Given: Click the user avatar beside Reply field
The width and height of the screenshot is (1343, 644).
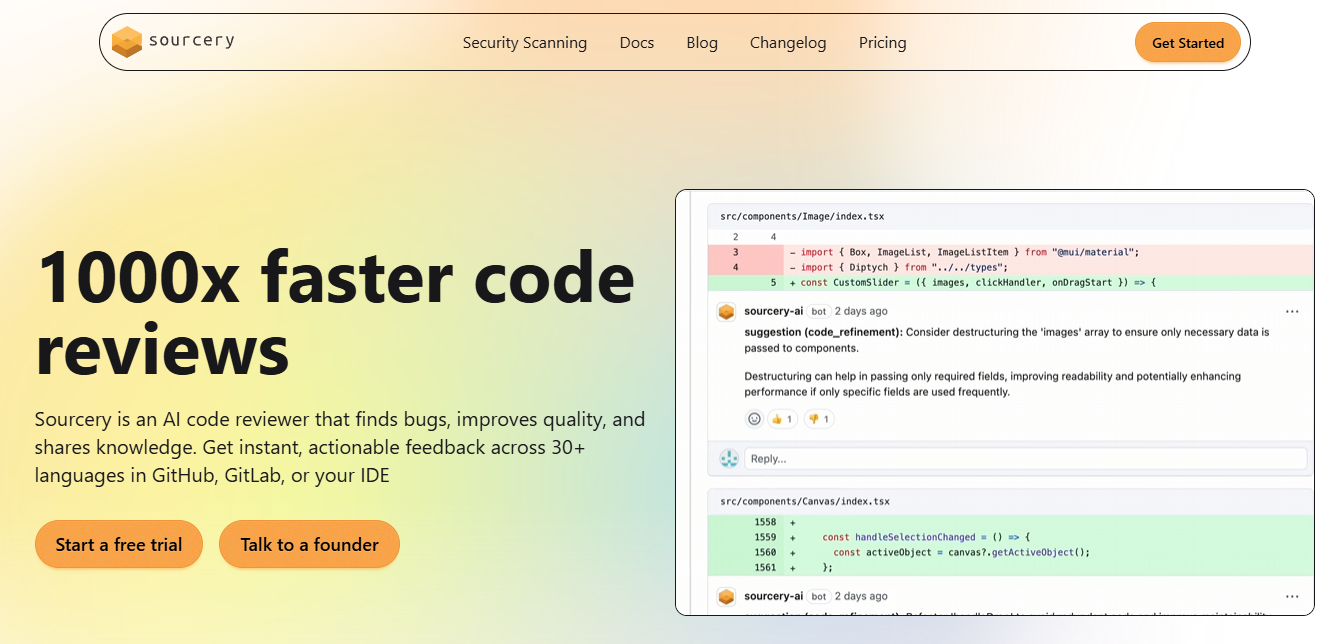Looking at the screenshot, I should point(729,458).
